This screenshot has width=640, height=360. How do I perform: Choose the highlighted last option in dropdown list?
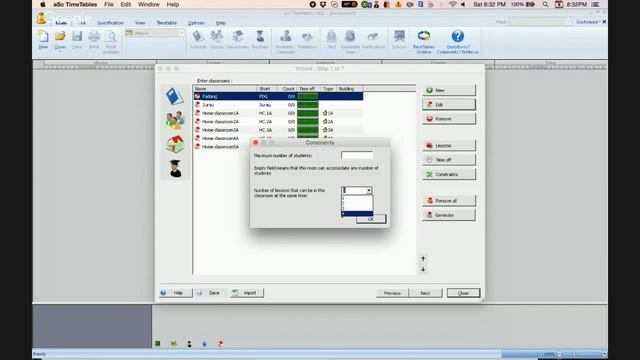click(x=357, y=213)
